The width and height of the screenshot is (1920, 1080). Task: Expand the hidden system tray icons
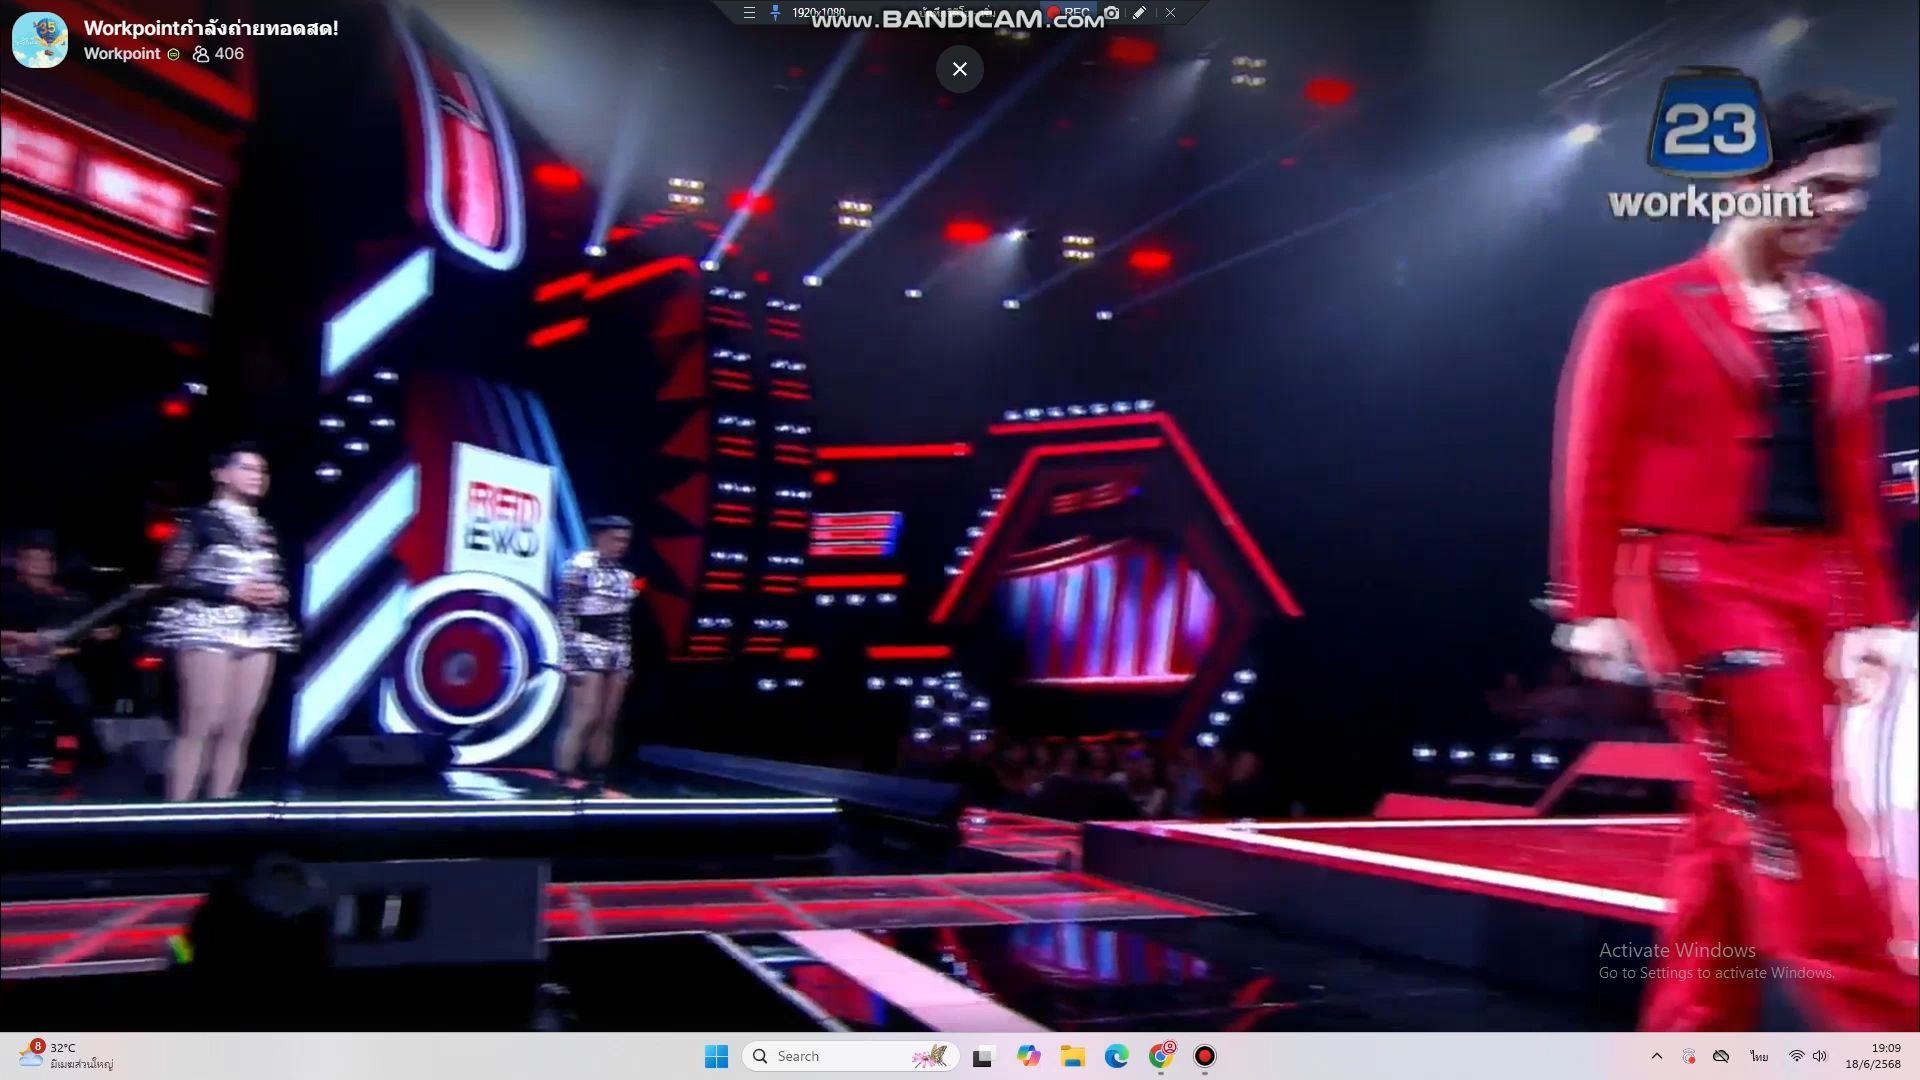[1656, 1056]
